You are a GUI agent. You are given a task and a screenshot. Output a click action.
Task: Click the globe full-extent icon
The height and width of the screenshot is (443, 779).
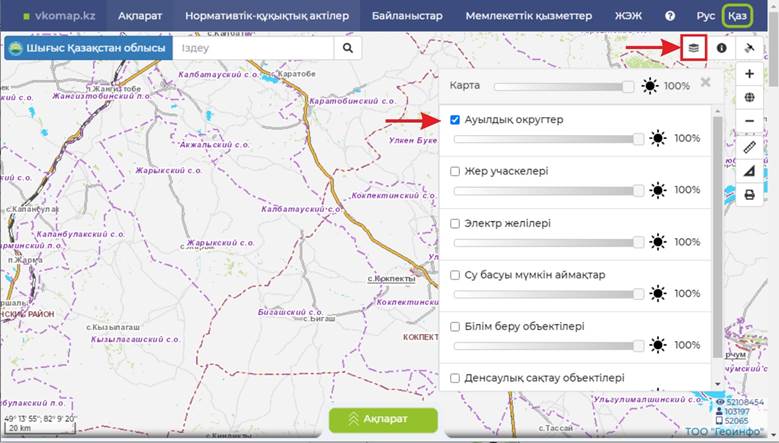pyautogui.click(x=750, y=98)
